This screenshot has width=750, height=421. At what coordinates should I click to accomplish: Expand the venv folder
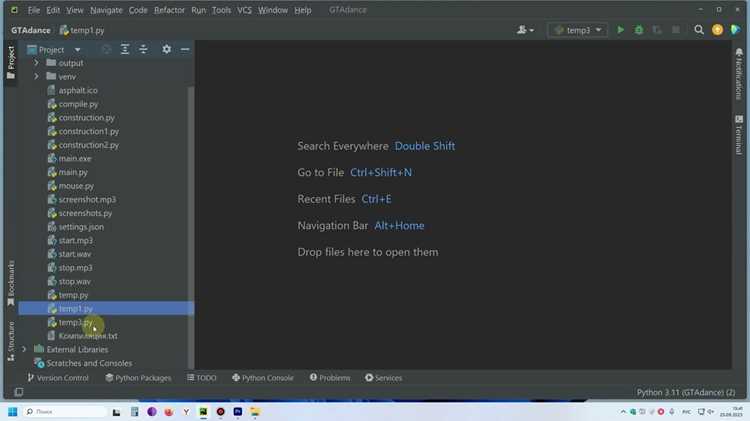pyautogui.click(x=36, y=76)
